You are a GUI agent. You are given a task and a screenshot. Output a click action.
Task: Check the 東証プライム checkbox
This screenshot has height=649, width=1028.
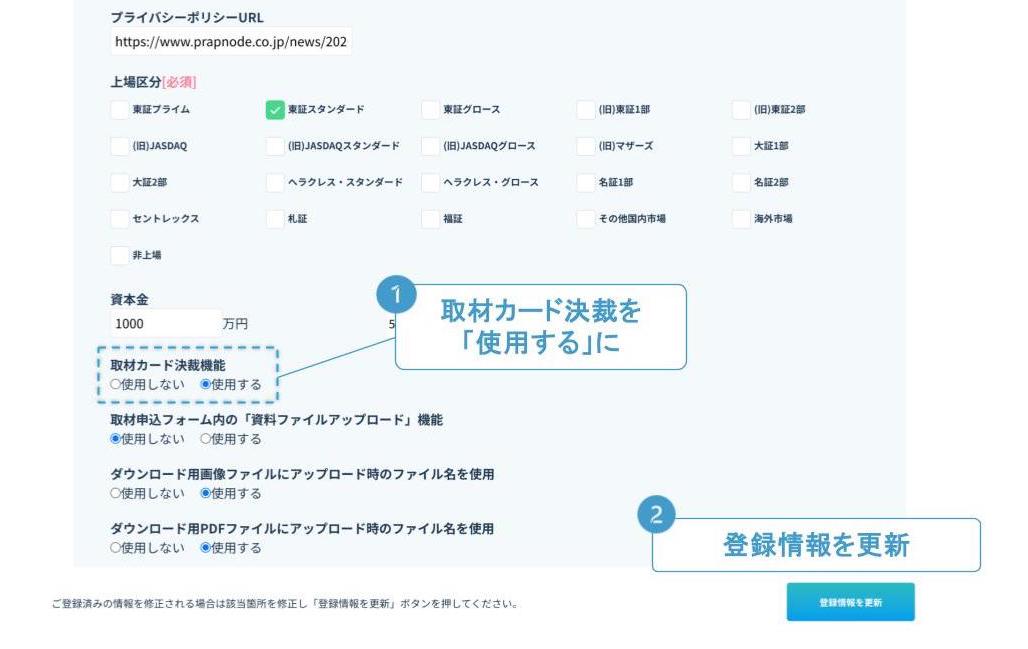click(x=120, y=110)
